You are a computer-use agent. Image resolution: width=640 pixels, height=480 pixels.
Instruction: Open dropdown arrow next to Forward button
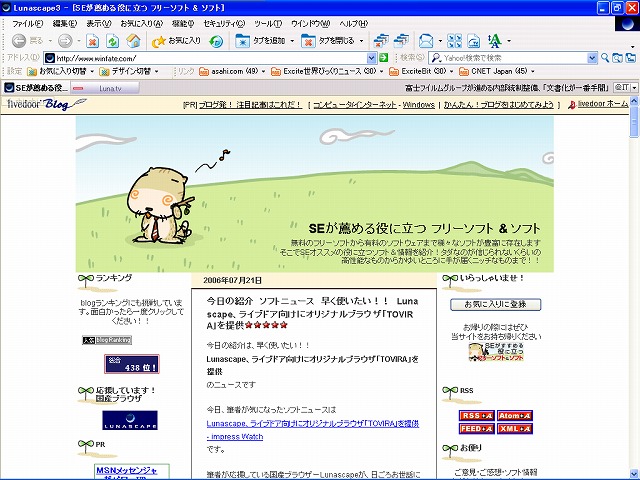pyautogui.click(x=79, y=41)
